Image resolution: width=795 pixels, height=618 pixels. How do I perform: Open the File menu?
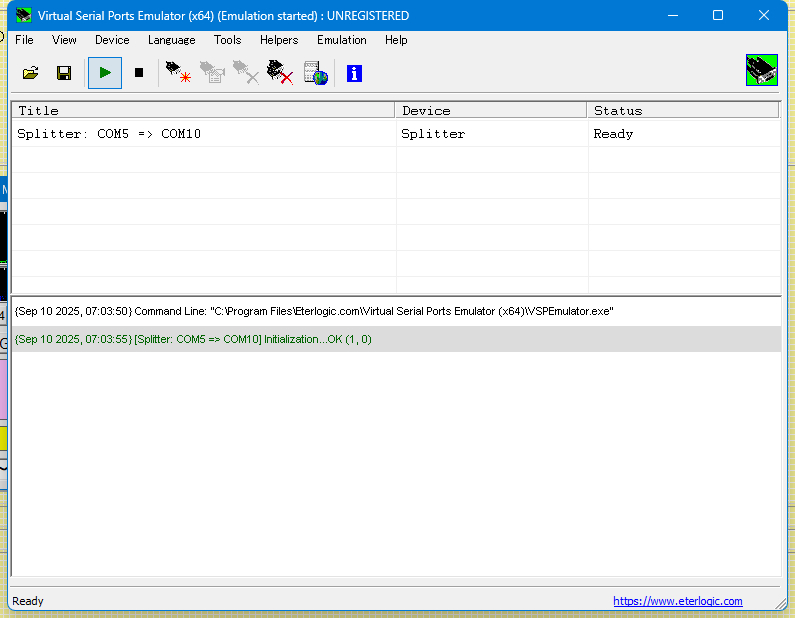24,40
